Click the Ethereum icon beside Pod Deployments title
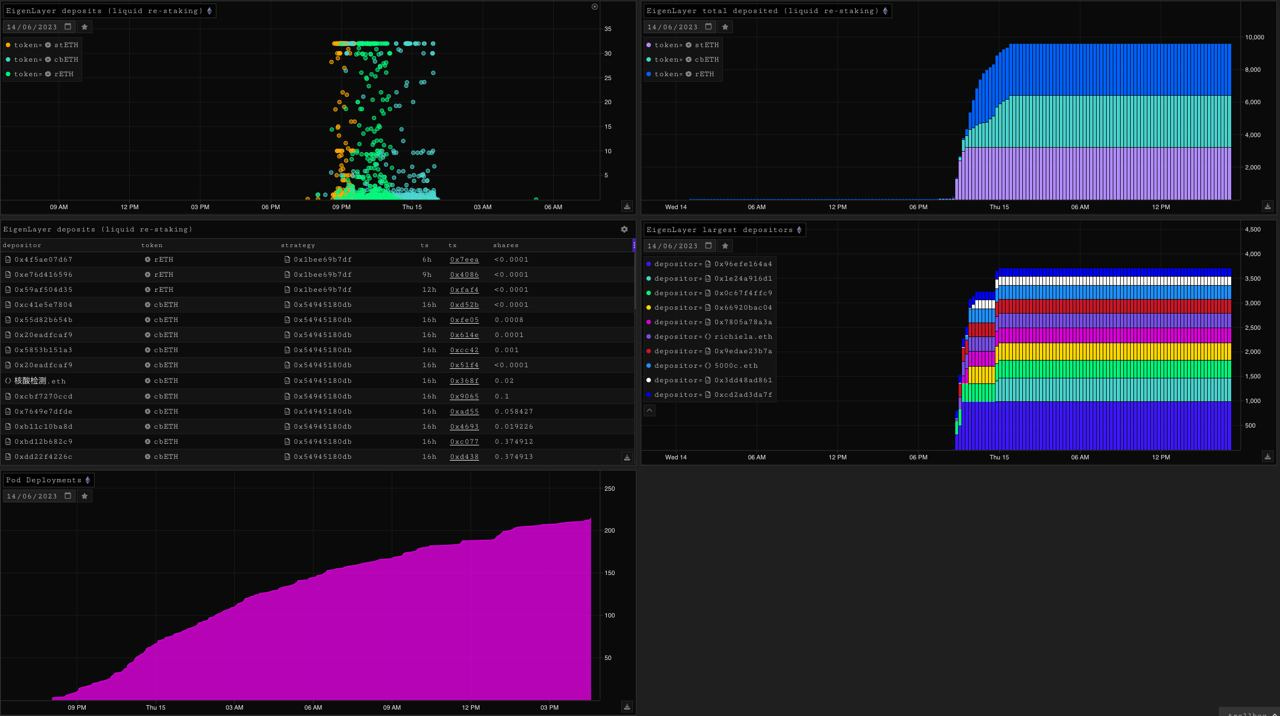Image resolution: width=1280 pixels, height=716 pixels. click(88, 480)
